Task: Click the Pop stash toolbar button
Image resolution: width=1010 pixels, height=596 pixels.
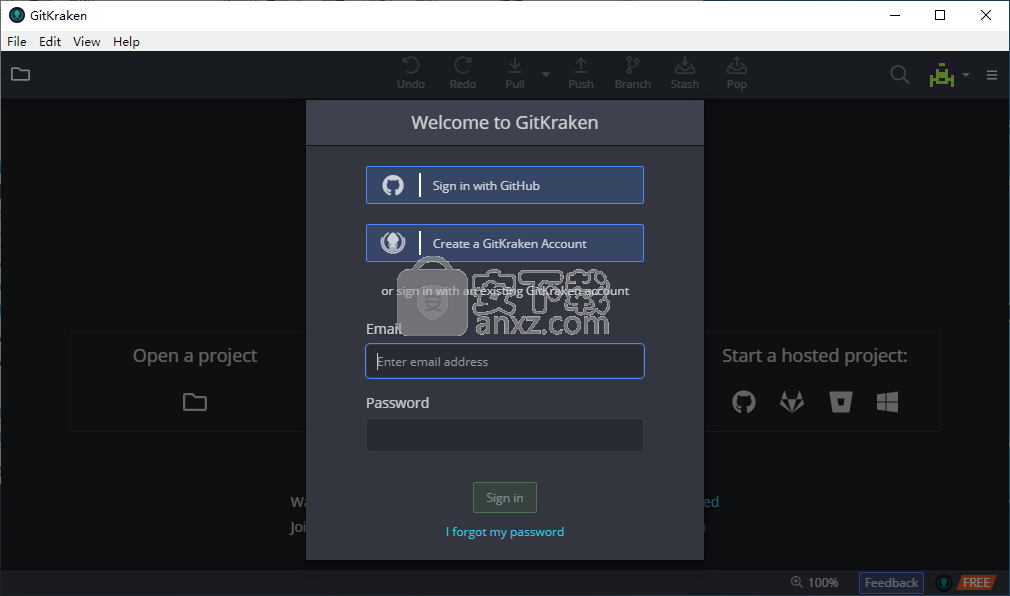Action: coord(736,73)
